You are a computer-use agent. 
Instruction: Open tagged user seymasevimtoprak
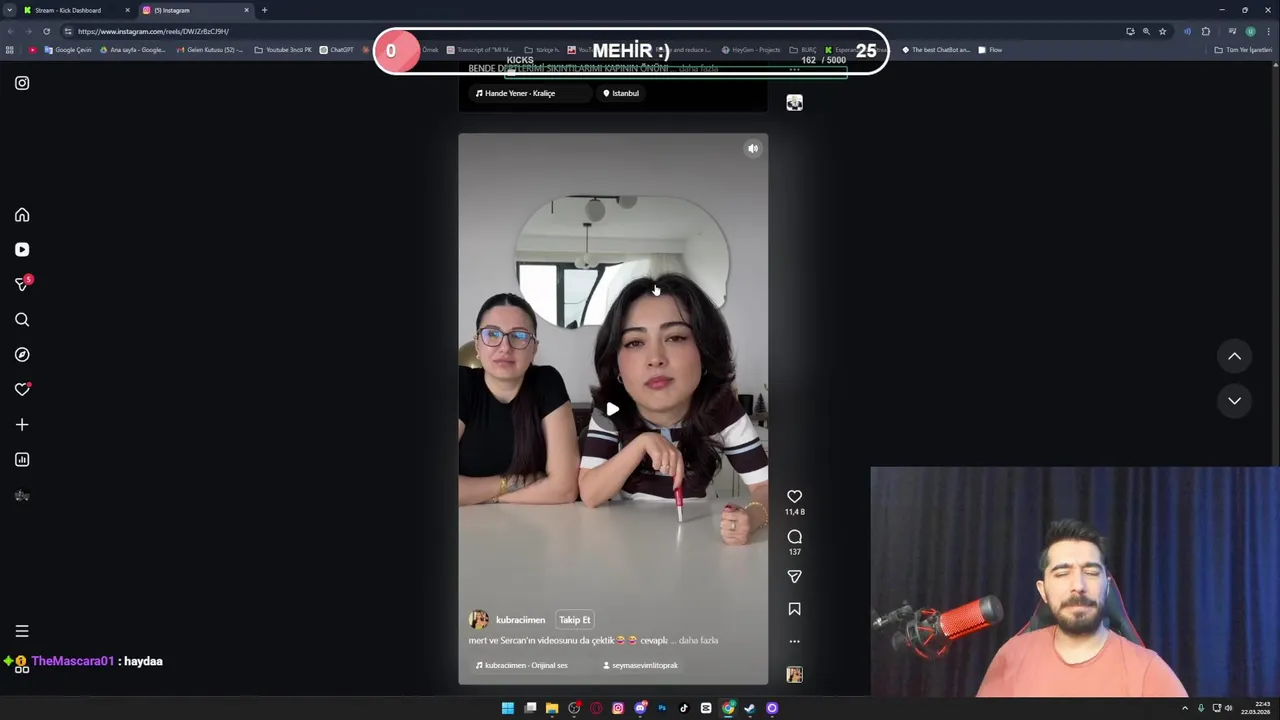(x=640, y=666)
